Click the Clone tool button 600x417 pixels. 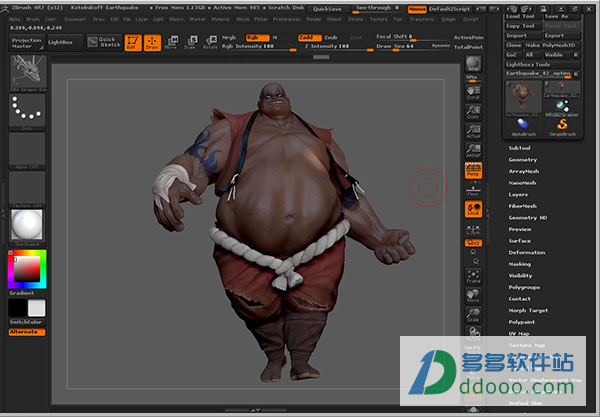pos(514,45)
